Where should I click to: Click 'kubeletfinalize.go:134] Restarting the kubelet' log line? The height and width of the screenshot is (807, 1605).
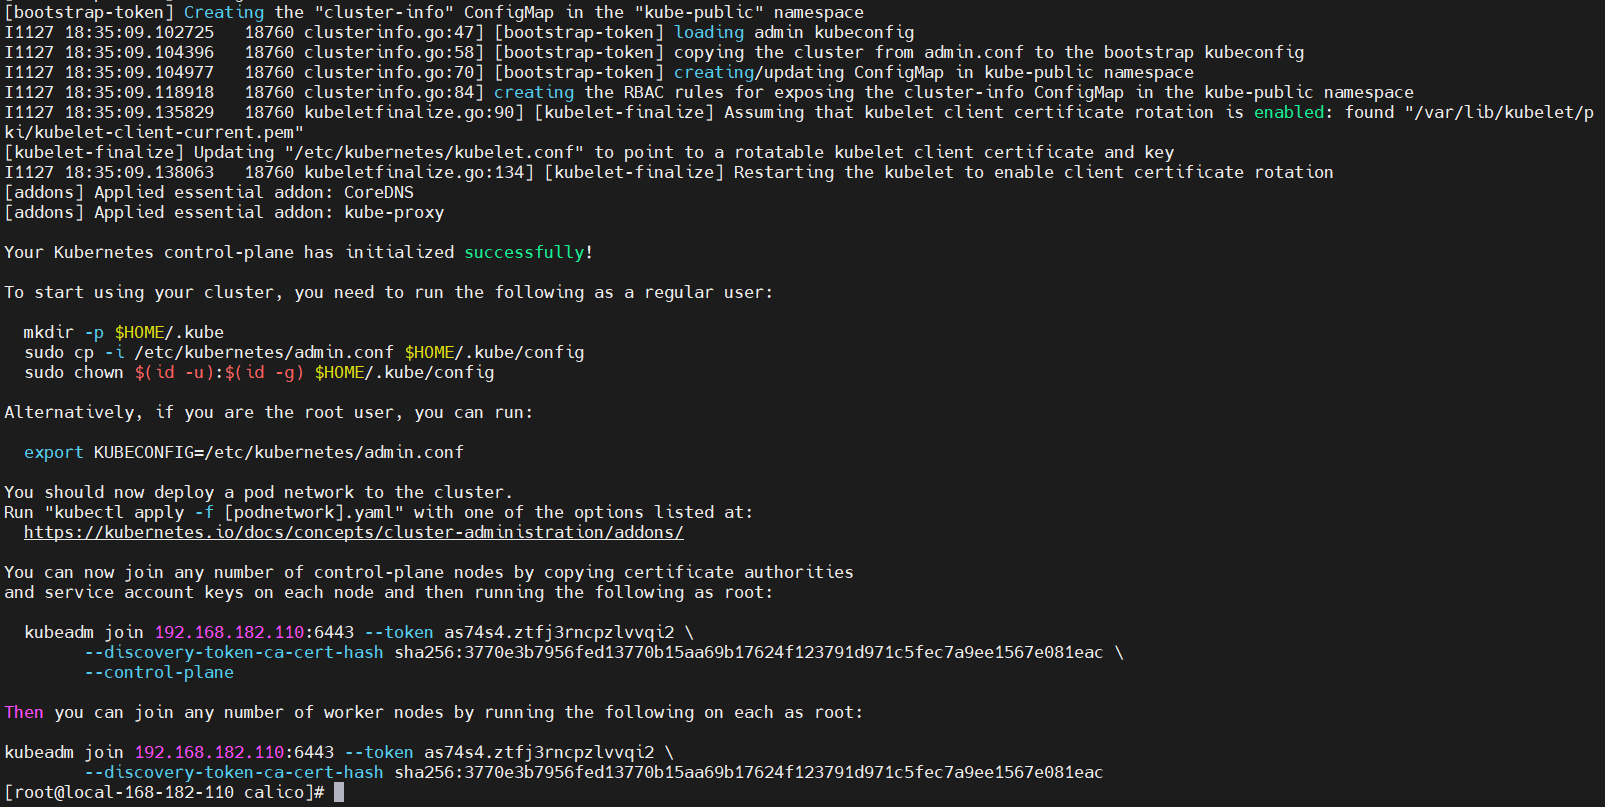[x=669, y=172]
